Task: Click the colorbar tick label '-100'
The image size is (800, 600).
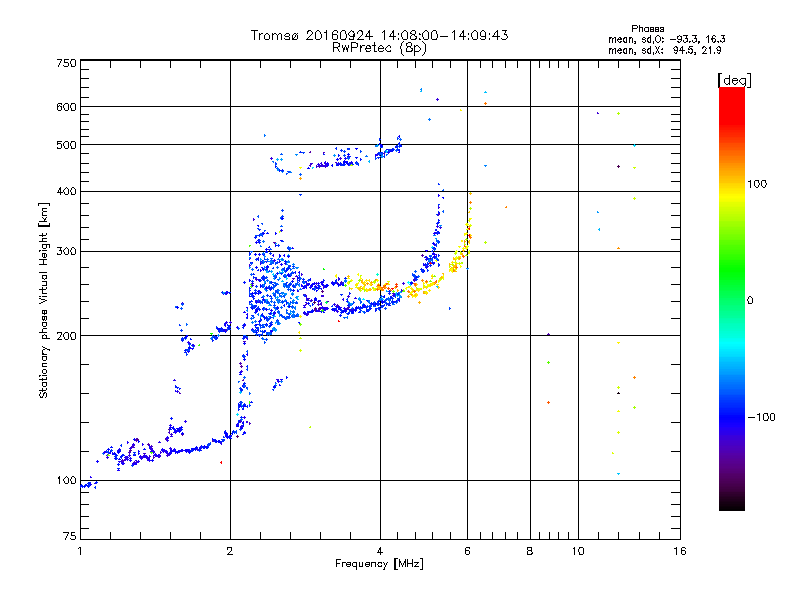Action: 762,417
